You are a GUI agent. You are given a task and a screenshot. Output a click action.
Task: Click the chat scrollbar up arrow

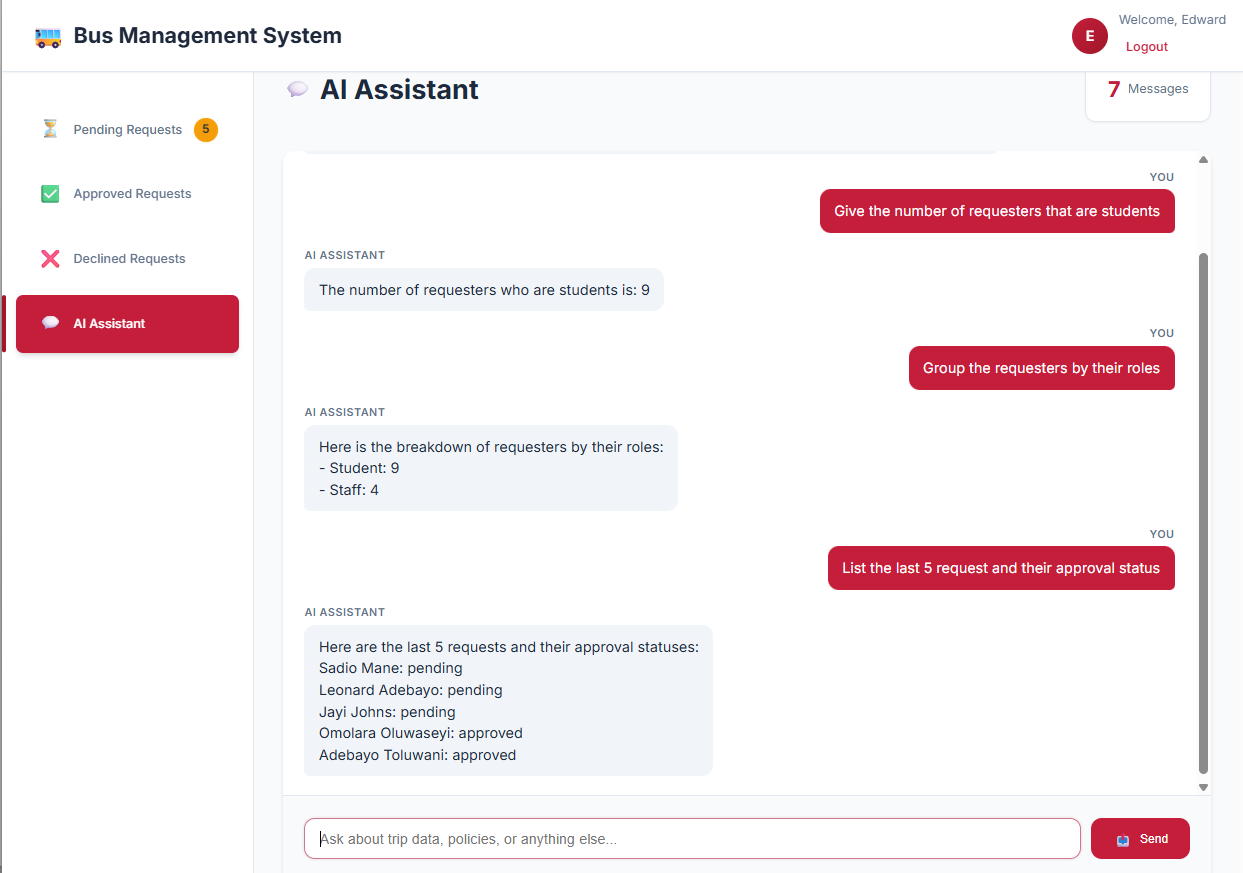pos(1203,159)
